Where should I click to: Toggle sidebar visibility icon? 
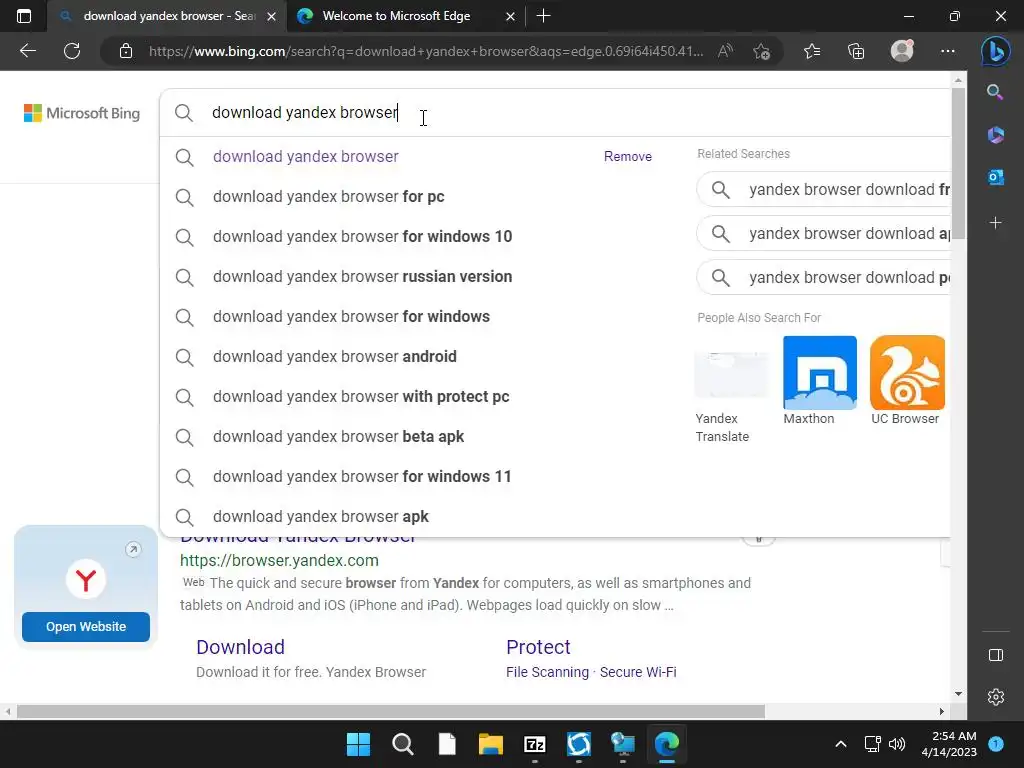coord(995,655)
